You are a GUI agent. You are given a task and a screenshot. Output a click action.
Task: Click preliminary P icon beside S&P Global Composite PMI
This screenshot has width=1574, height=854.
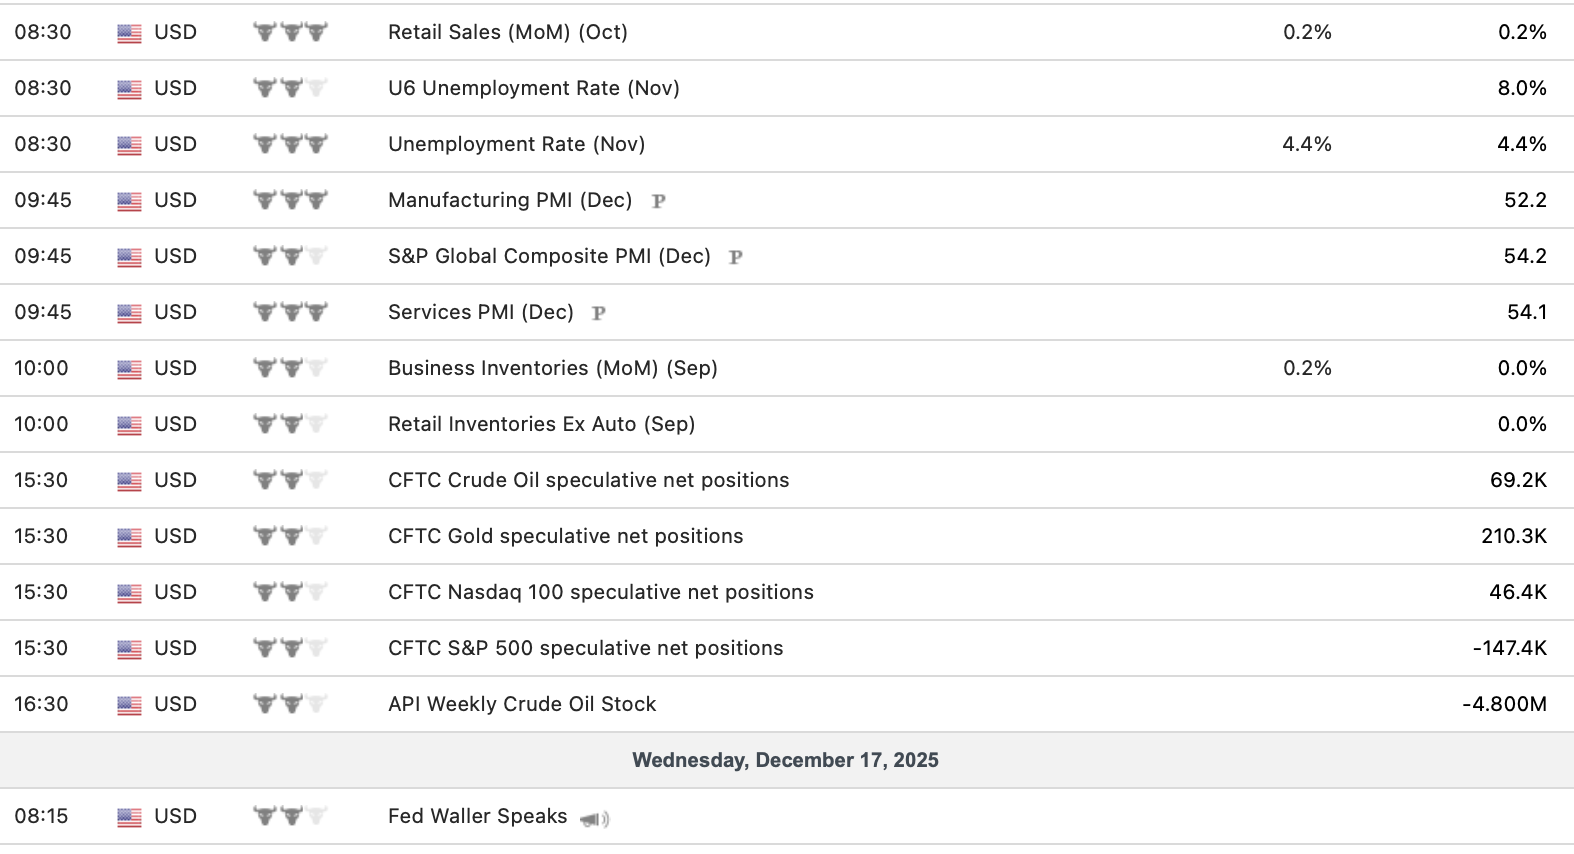(735, 257)
